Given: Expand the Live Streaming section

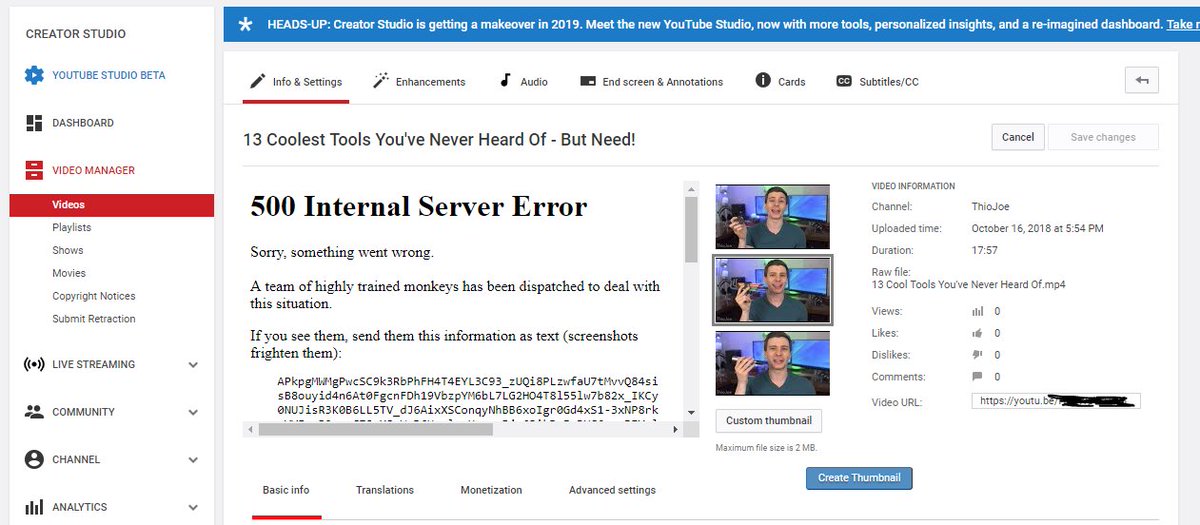Looking at the screenshot, I should (193, 365).
